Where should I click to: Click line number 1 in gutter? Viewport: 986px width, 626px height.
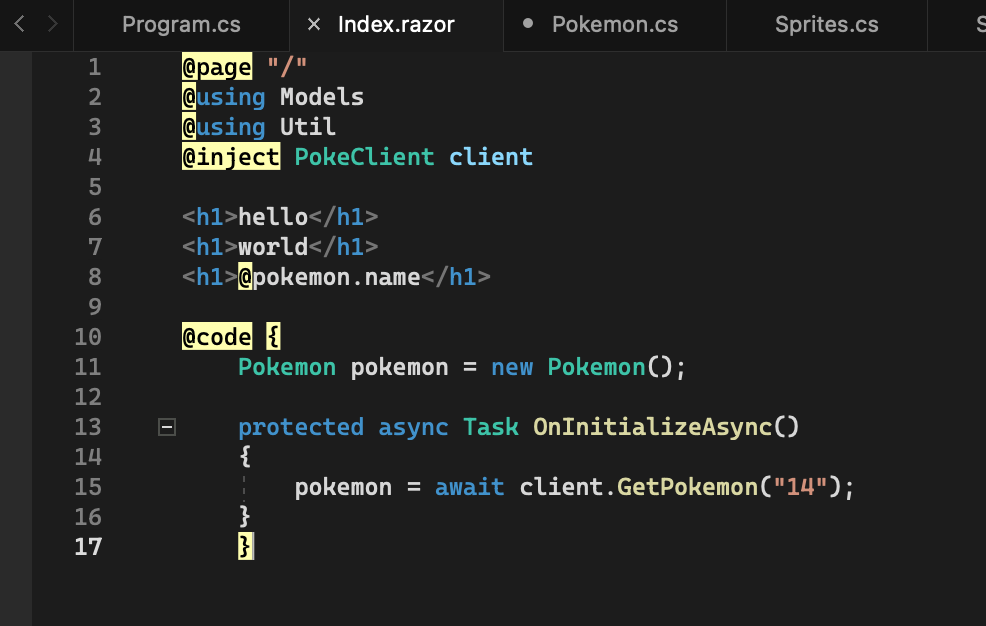[94, 67]
